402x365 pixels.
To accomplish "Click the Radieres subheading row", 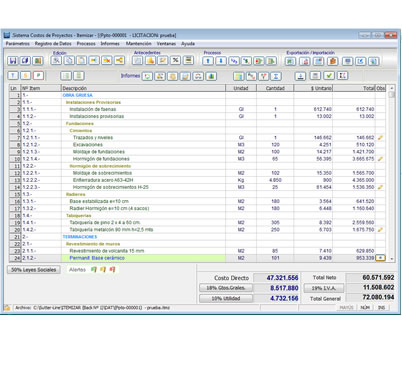I will pyautogui.click(x=197, y=194).
